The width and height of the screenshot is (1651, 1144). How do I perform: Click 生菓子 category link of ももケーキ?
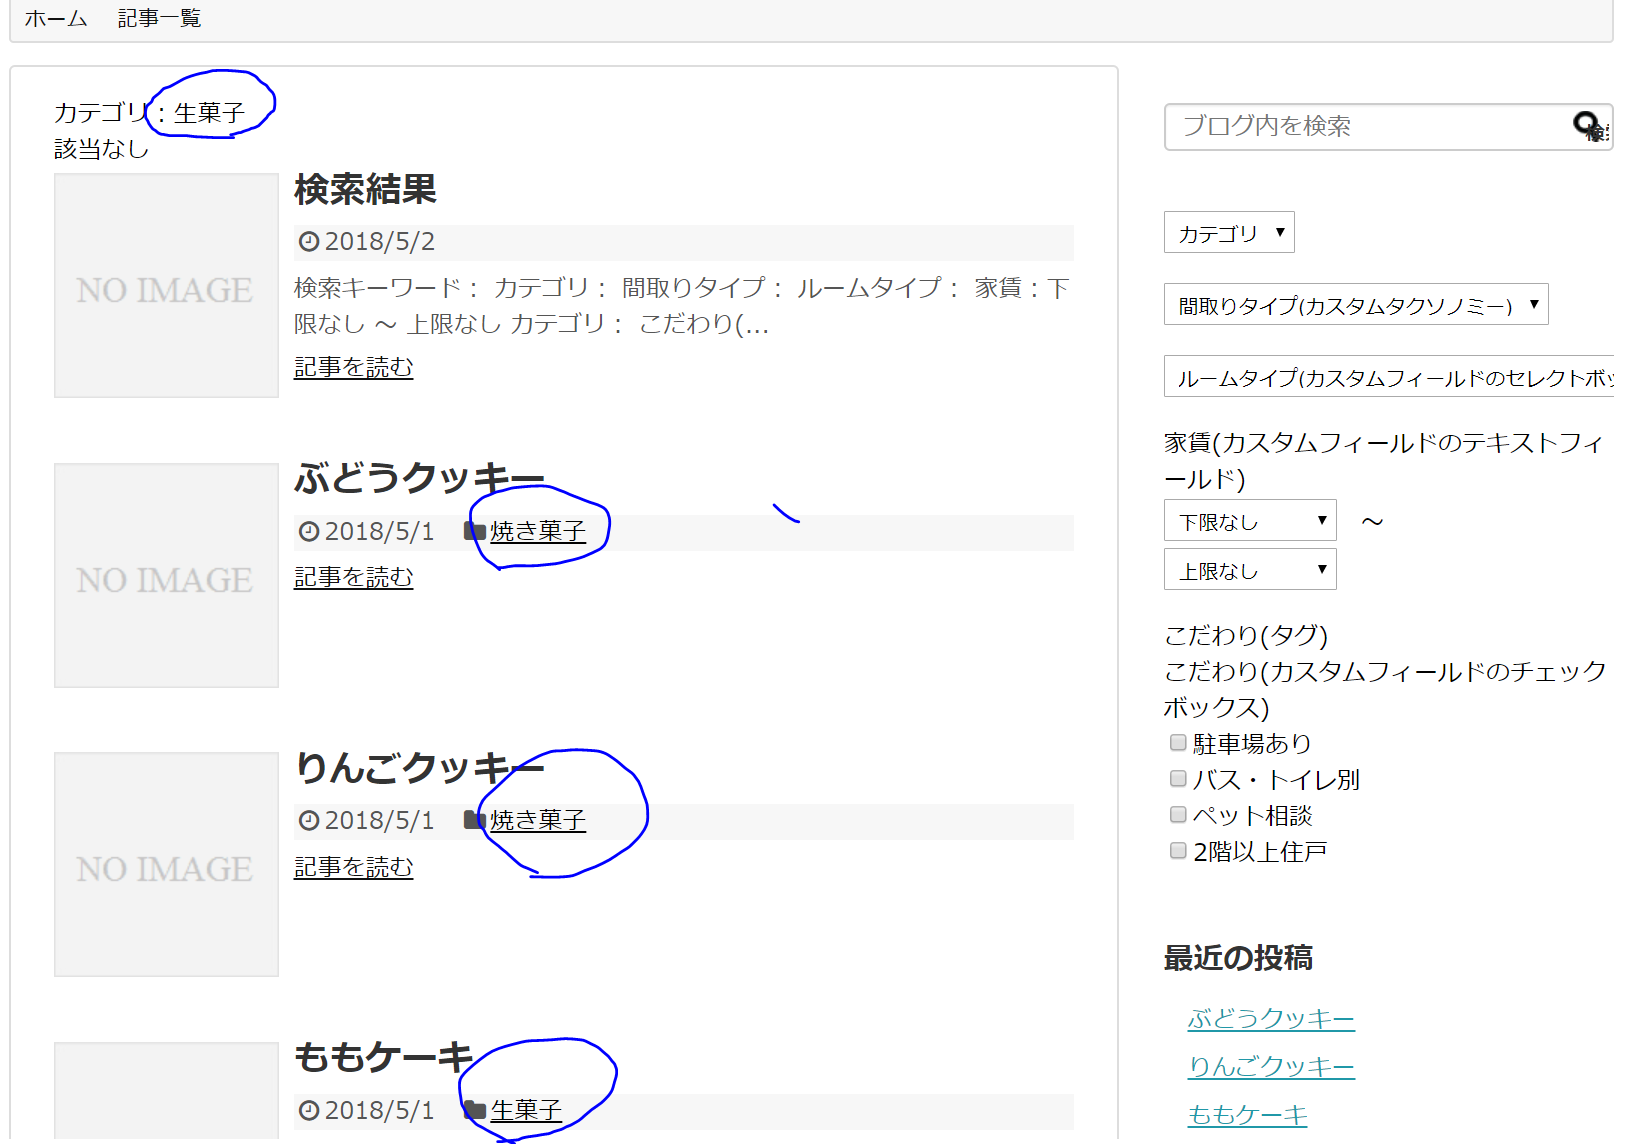(526, 1110)
